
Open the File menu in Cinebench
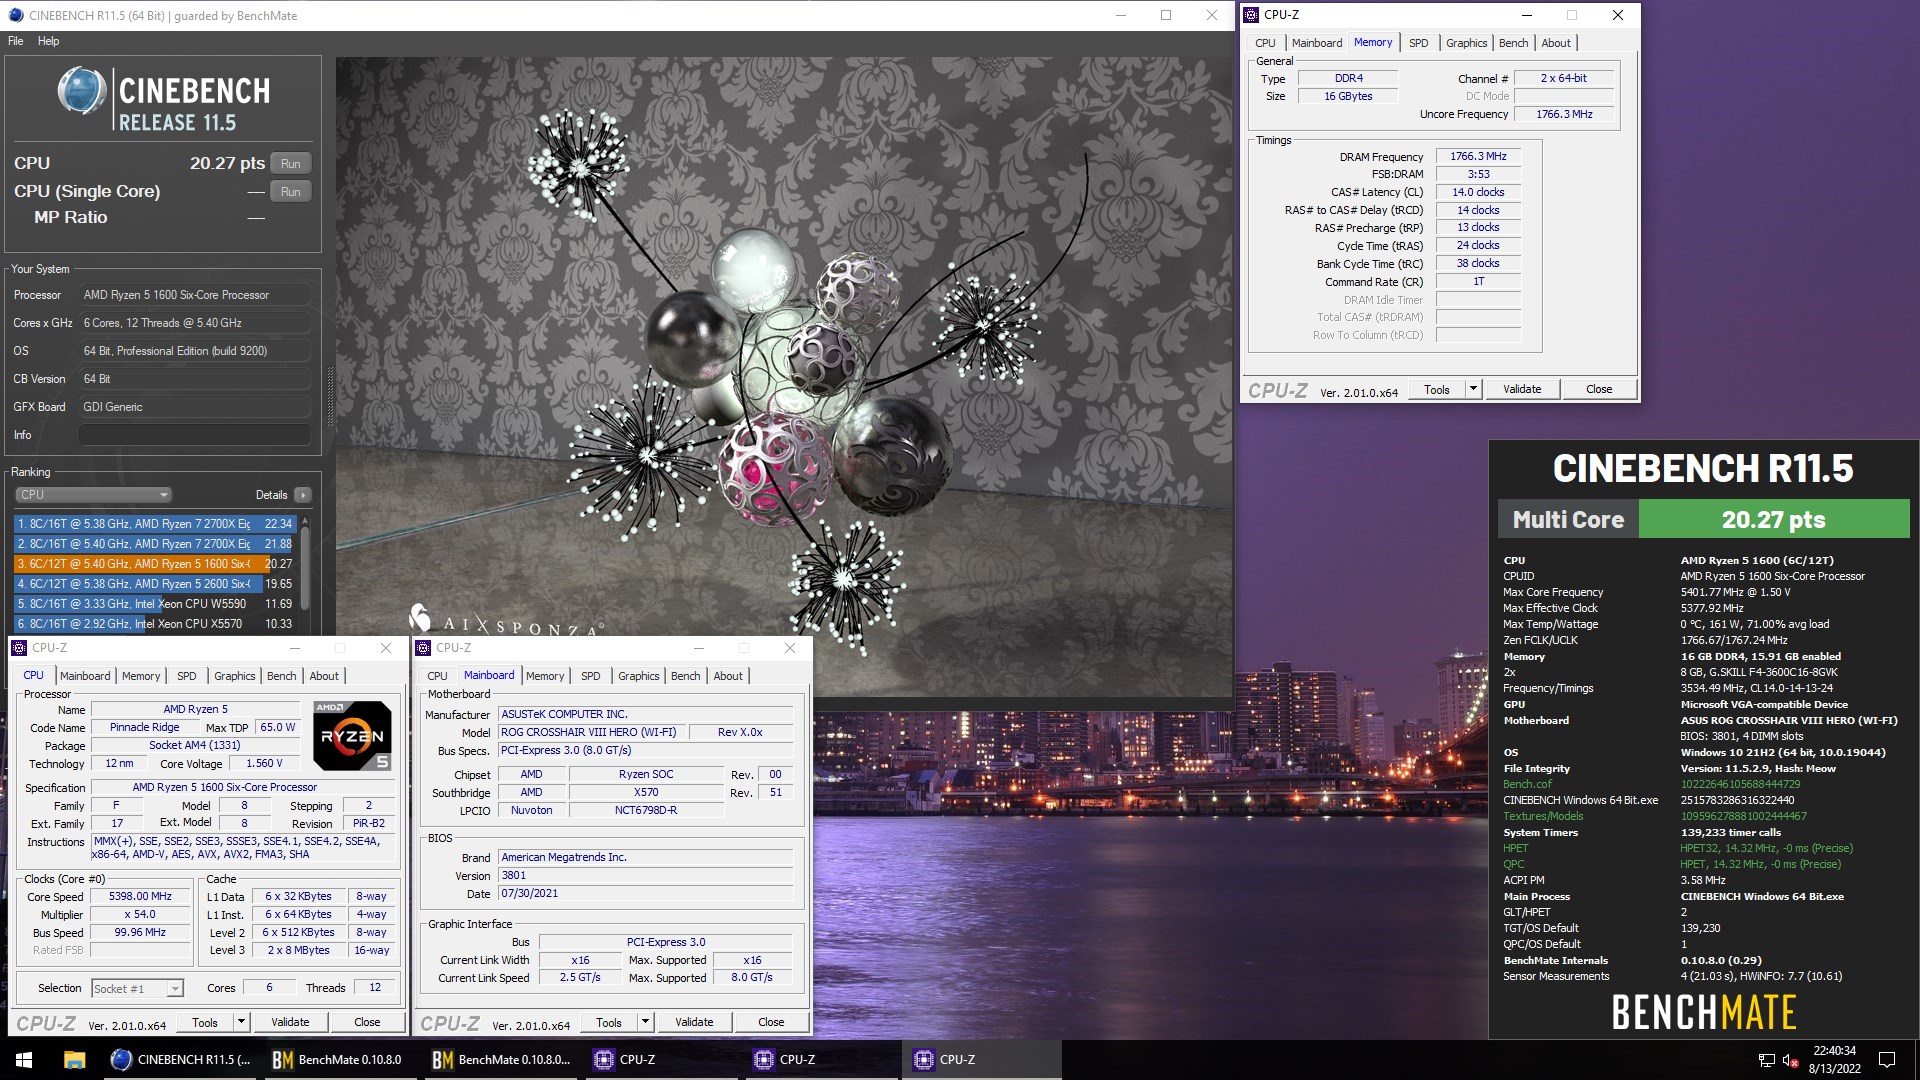pyautogui.click(x=16, y=41)
